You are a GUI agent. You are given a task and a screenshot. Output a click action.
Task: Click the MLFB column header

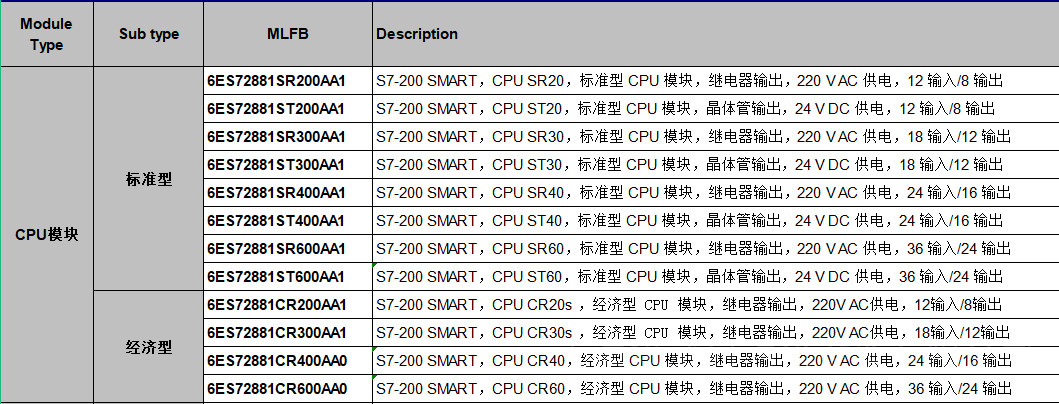coord(288,34)
